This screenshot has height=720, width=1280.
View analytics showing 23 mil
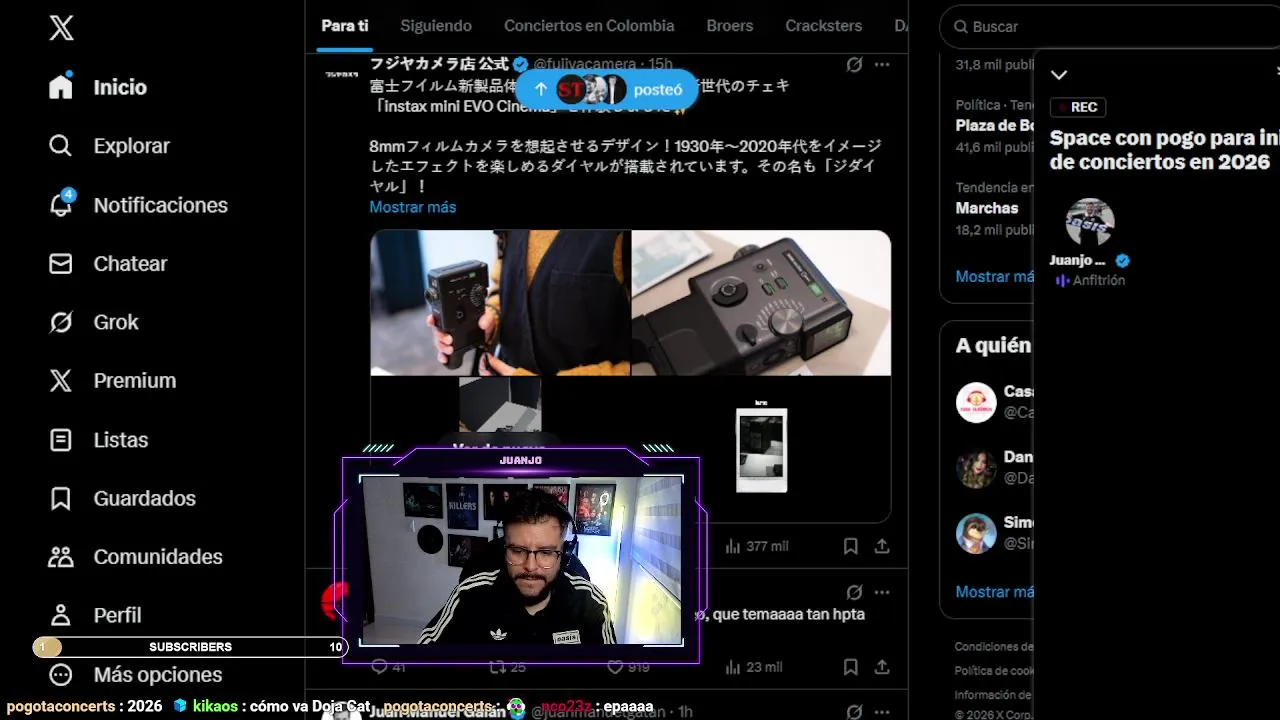[x=754, y=667]
